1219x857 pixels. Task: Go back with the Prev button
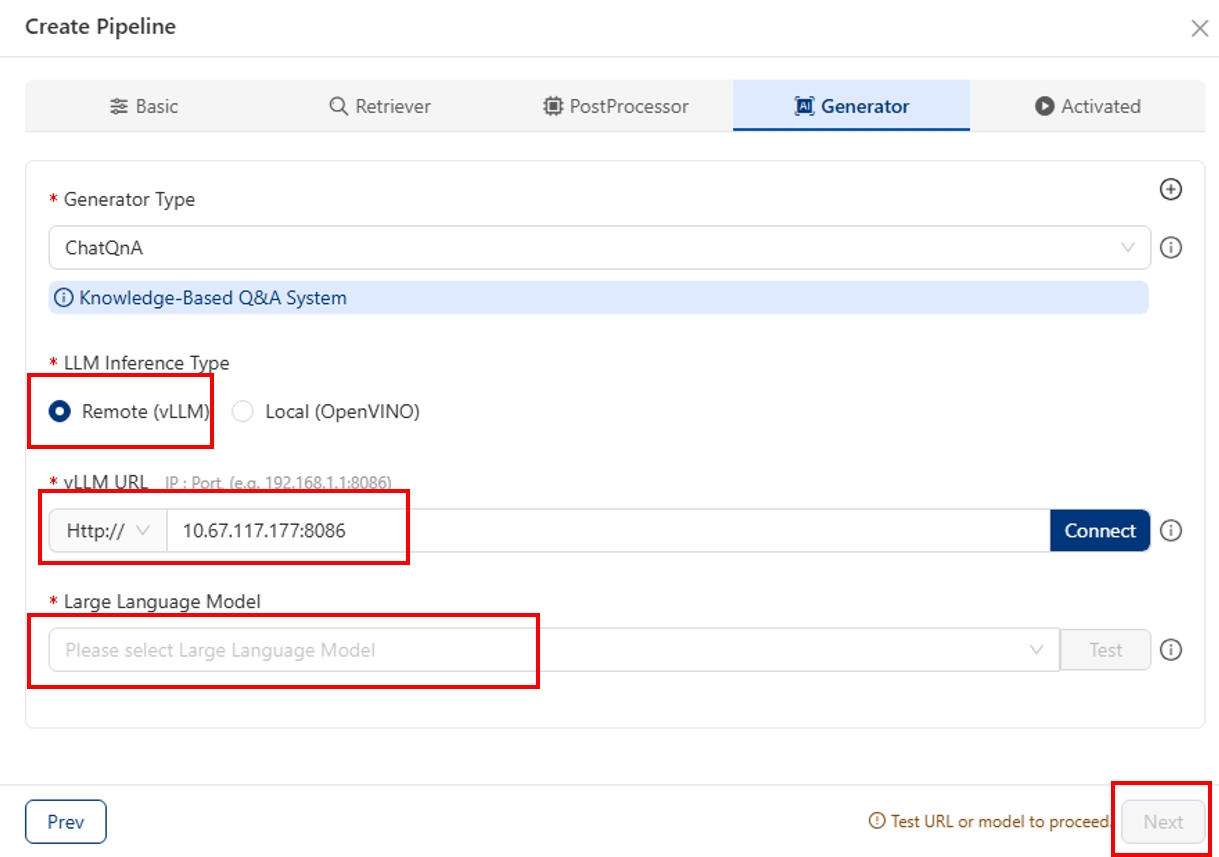[66, 822]
